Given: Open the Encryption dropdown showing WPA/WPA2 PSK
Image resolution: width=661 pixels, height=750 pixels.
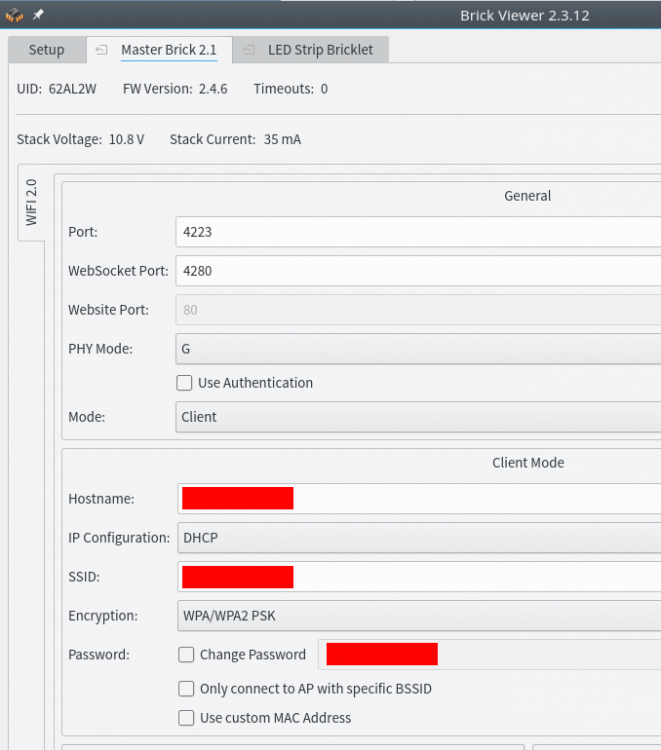Looking at the screenshot, I should [419, 616].
